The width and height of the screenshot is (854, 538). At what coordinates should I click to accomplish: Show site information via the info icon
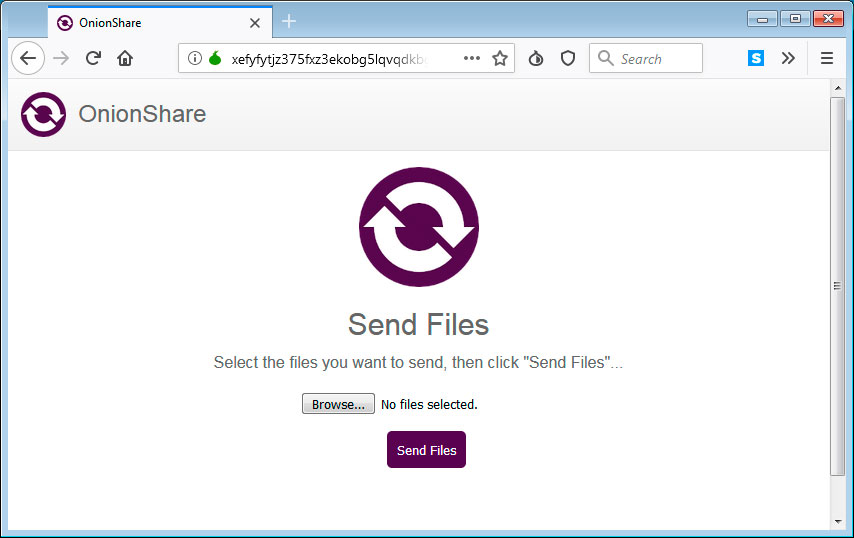(194, 58)
